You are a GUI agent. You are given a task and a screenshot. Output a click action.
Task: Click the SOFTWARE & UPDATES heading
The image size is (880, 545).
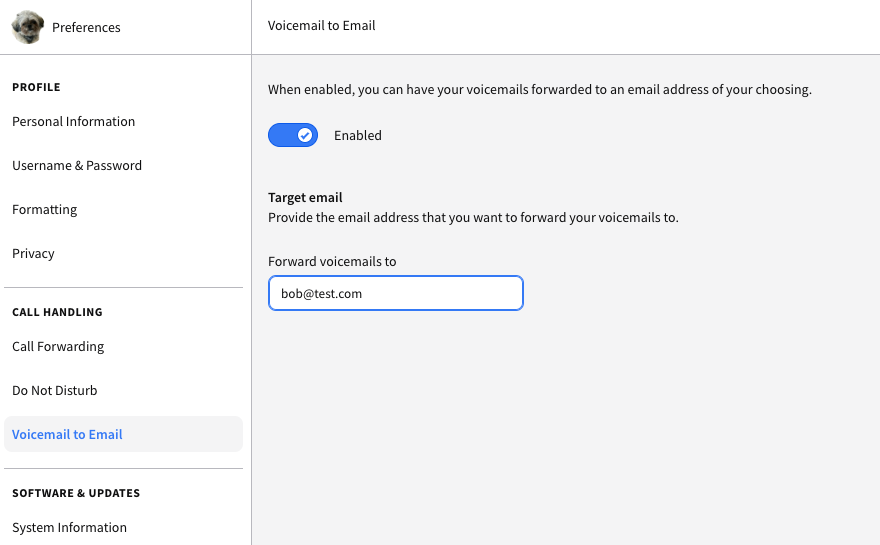pos(76,493)
